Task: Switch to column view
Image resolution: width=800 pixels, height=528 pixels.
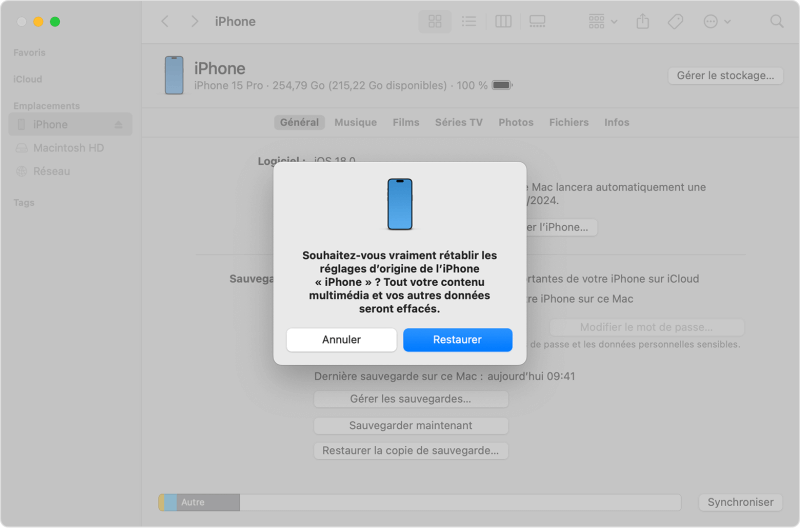Action: pos(503,21)
